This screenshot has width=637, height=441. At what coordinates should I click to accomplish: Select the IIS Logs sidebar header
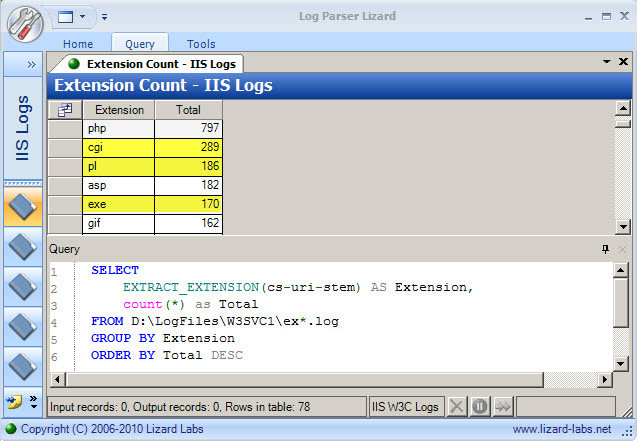click(23, 128)
